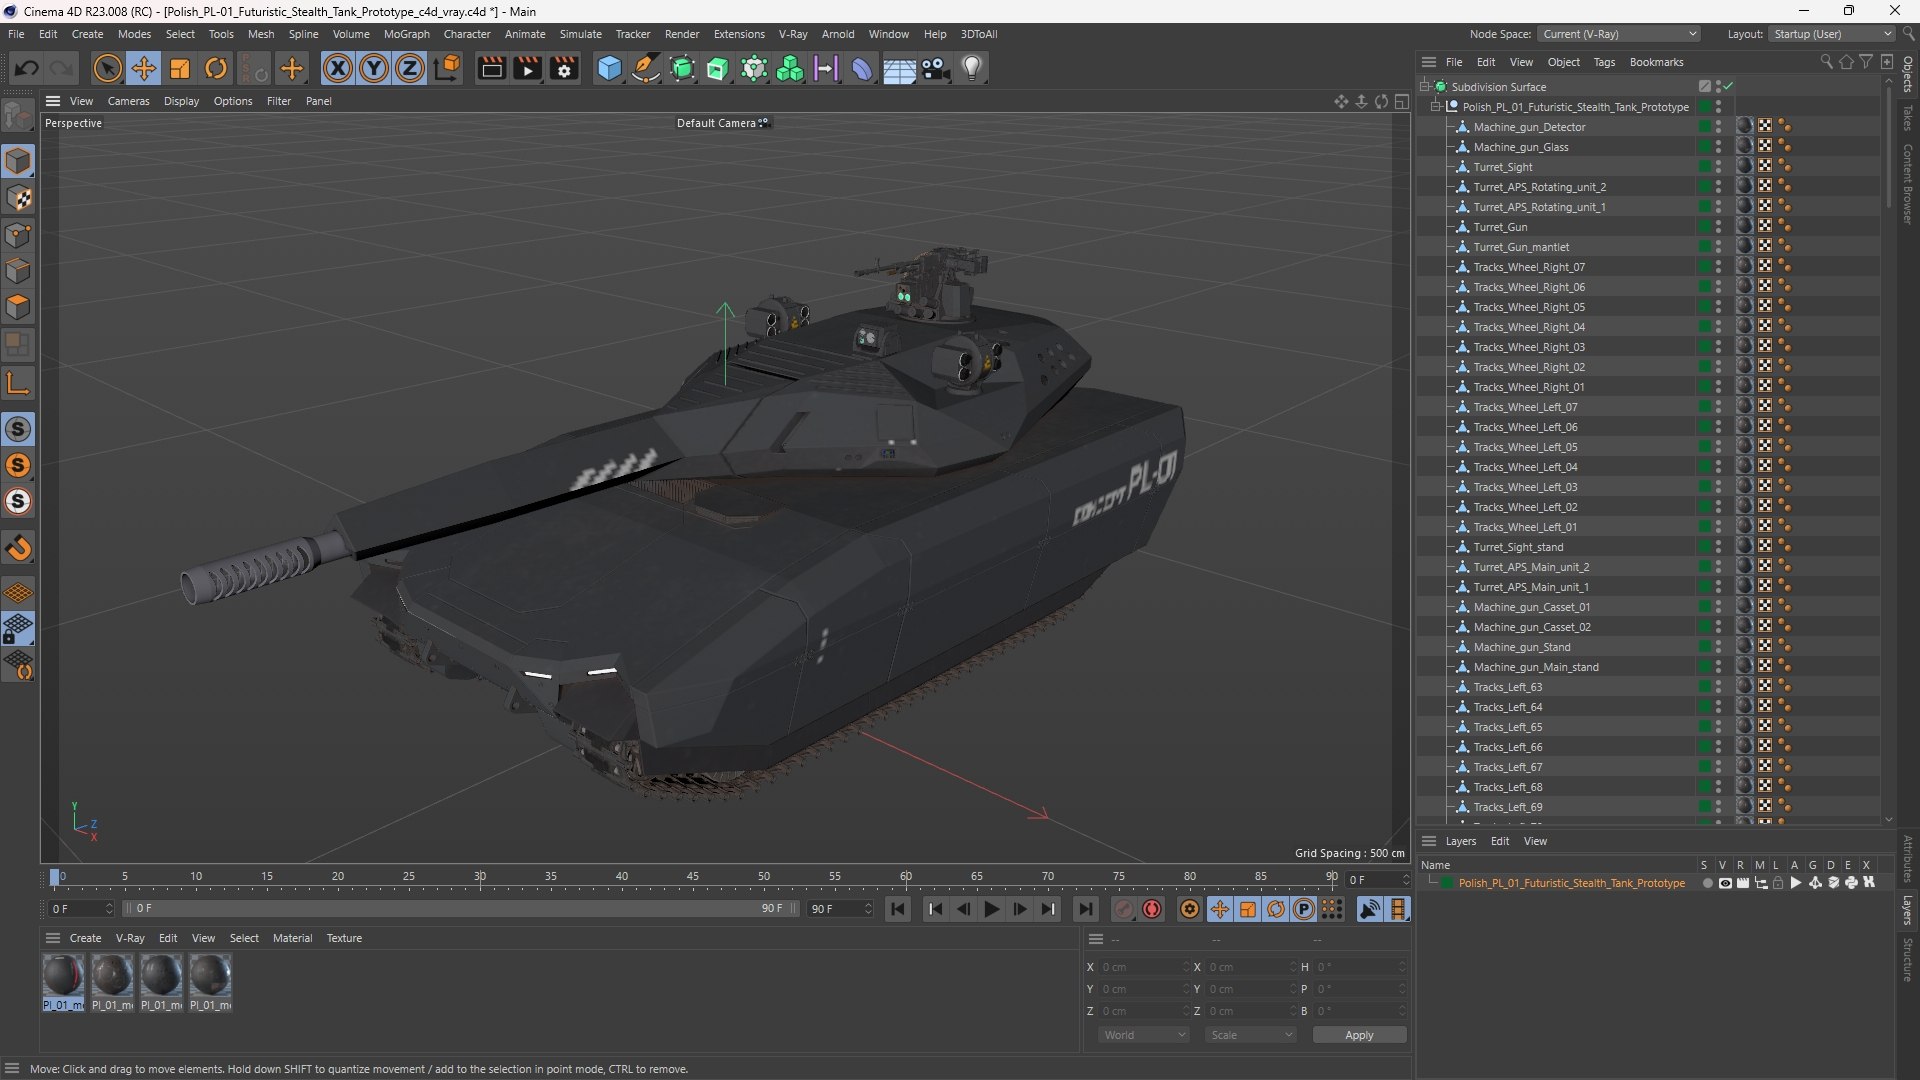Open the Node Space dropdown
The width and height of the screenshot is (1920, 1080).
tap(1618, 34)
